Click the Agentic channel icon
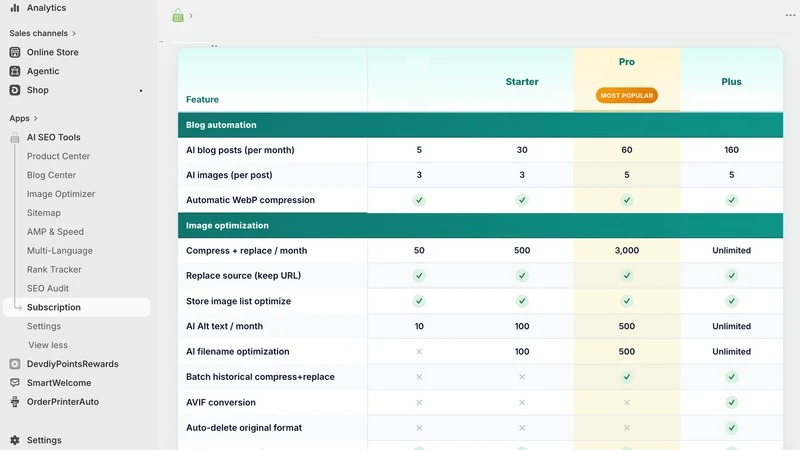This screenshot has width=800, height=450. [15, 71]
